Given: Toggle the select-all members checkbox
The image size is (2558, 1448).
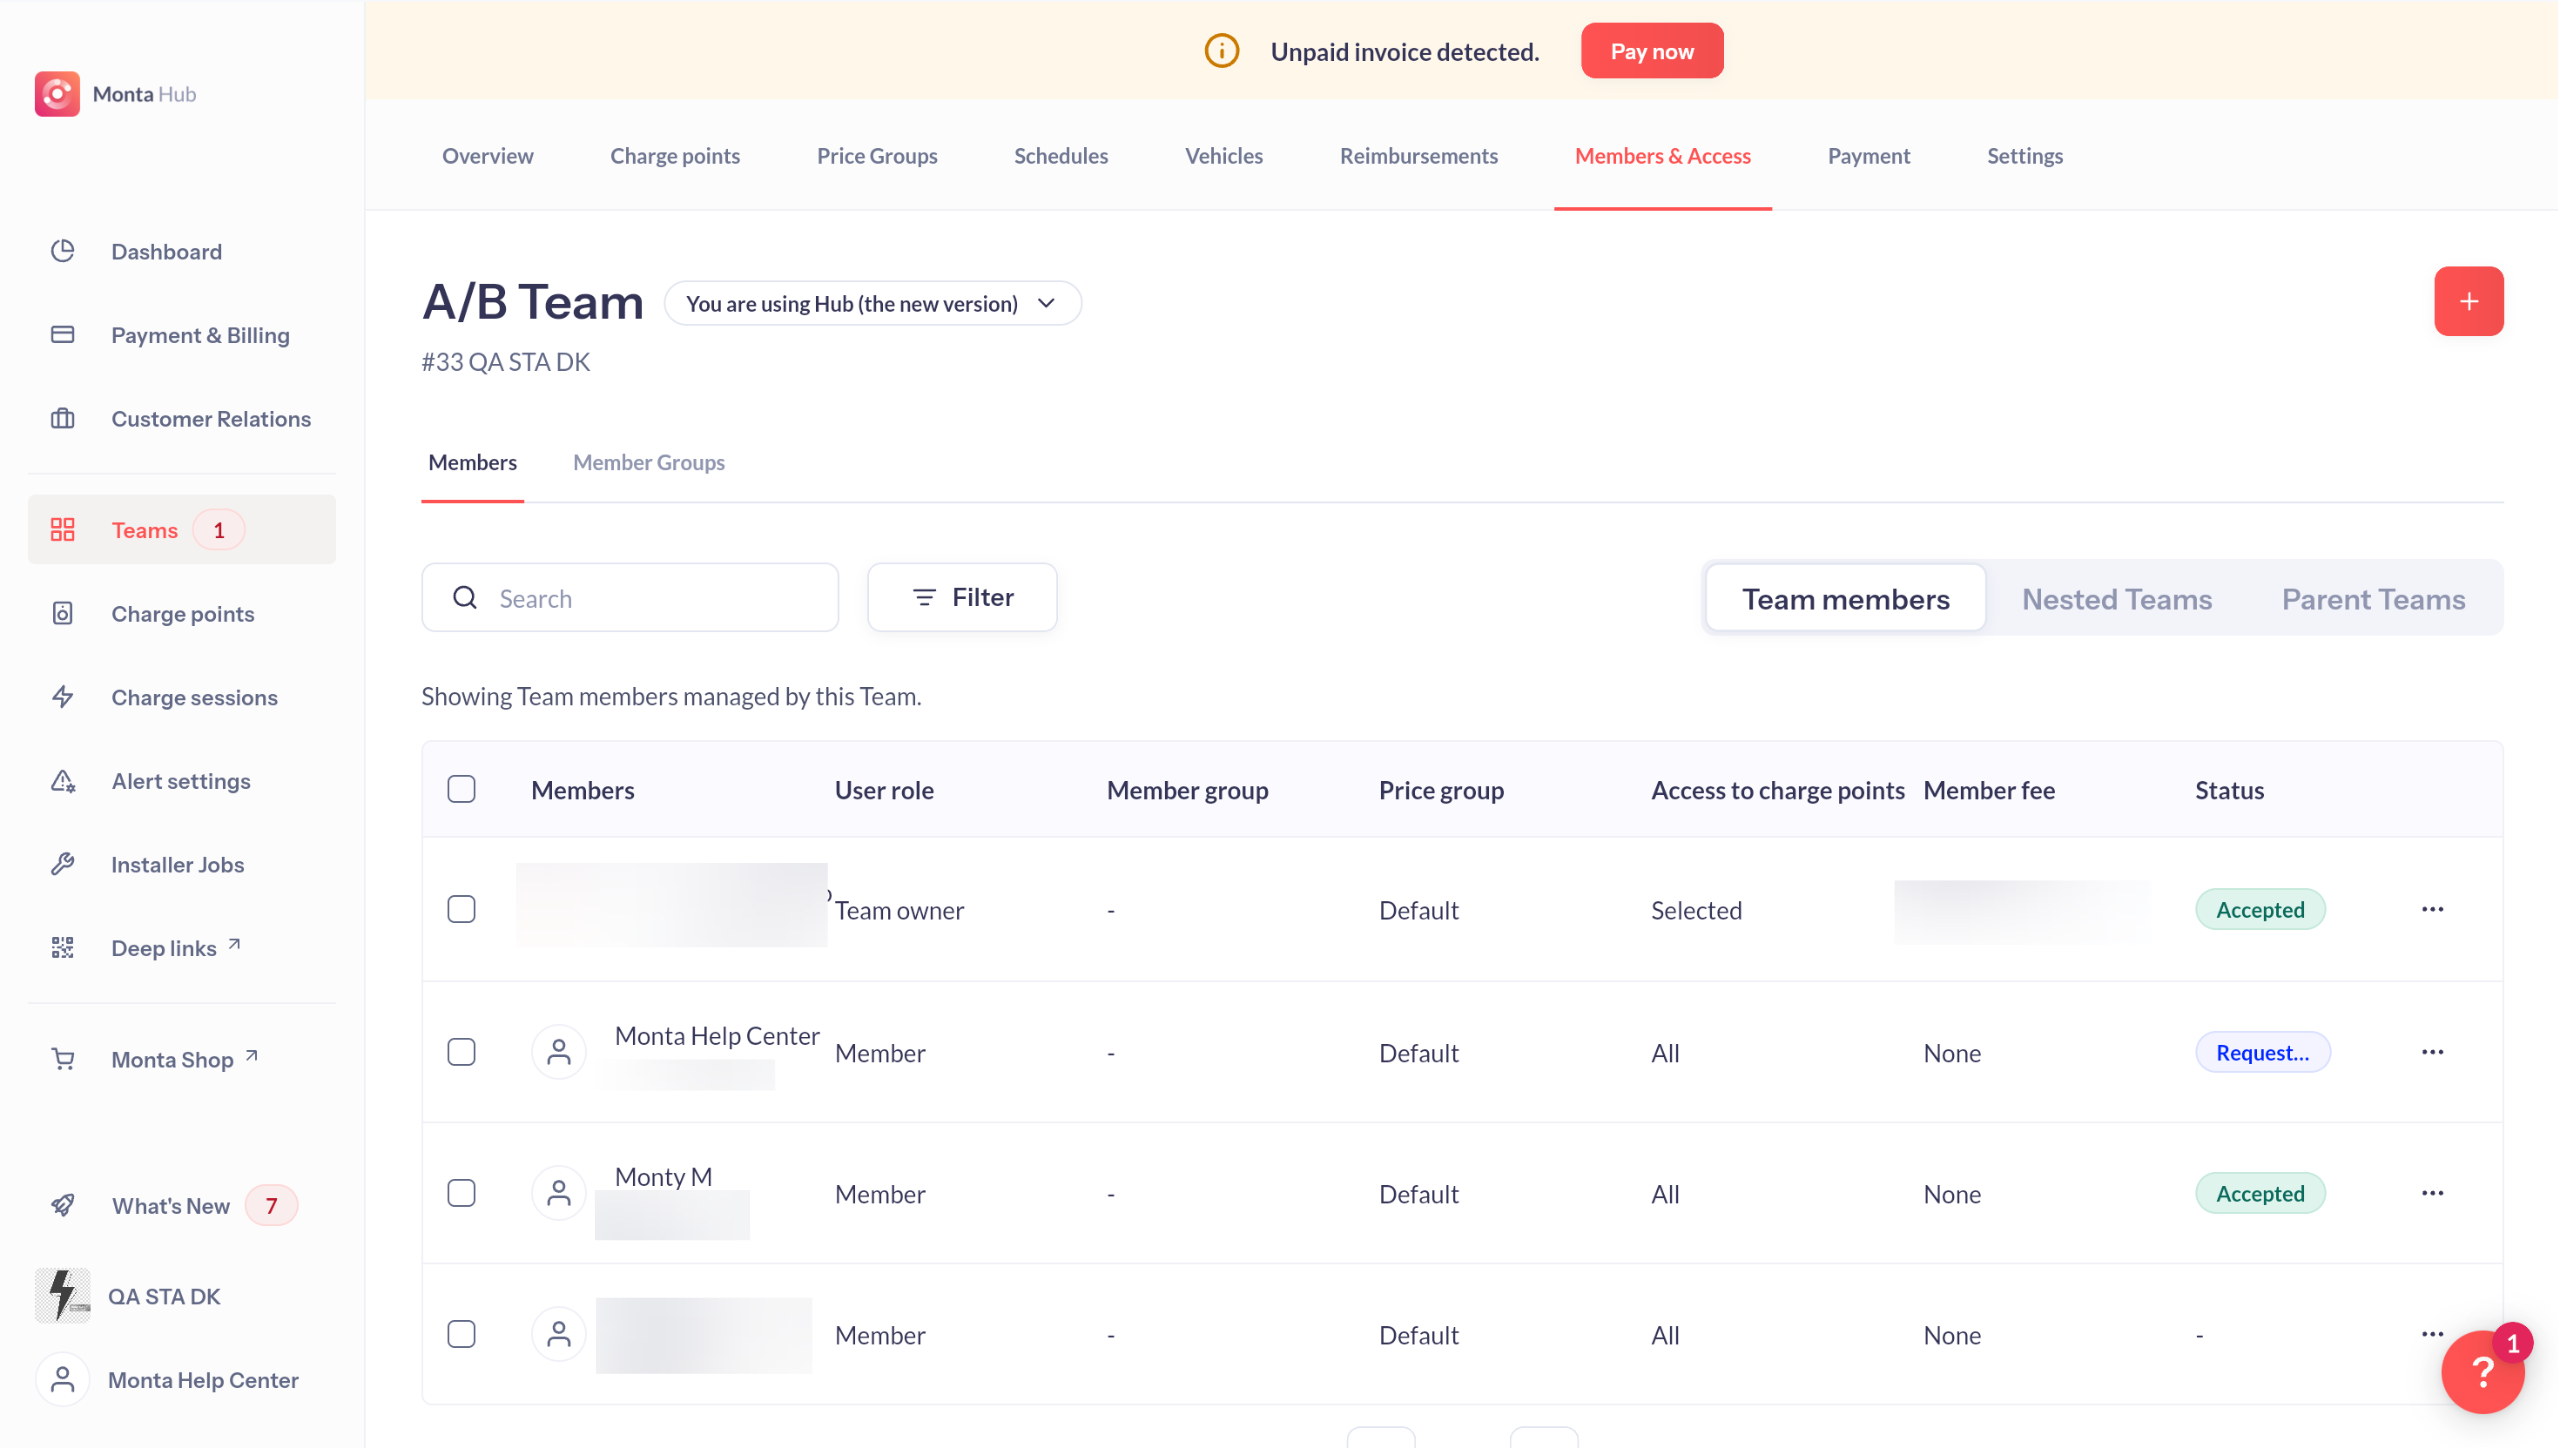Looking at the screenshot, I should coord(461,789).
